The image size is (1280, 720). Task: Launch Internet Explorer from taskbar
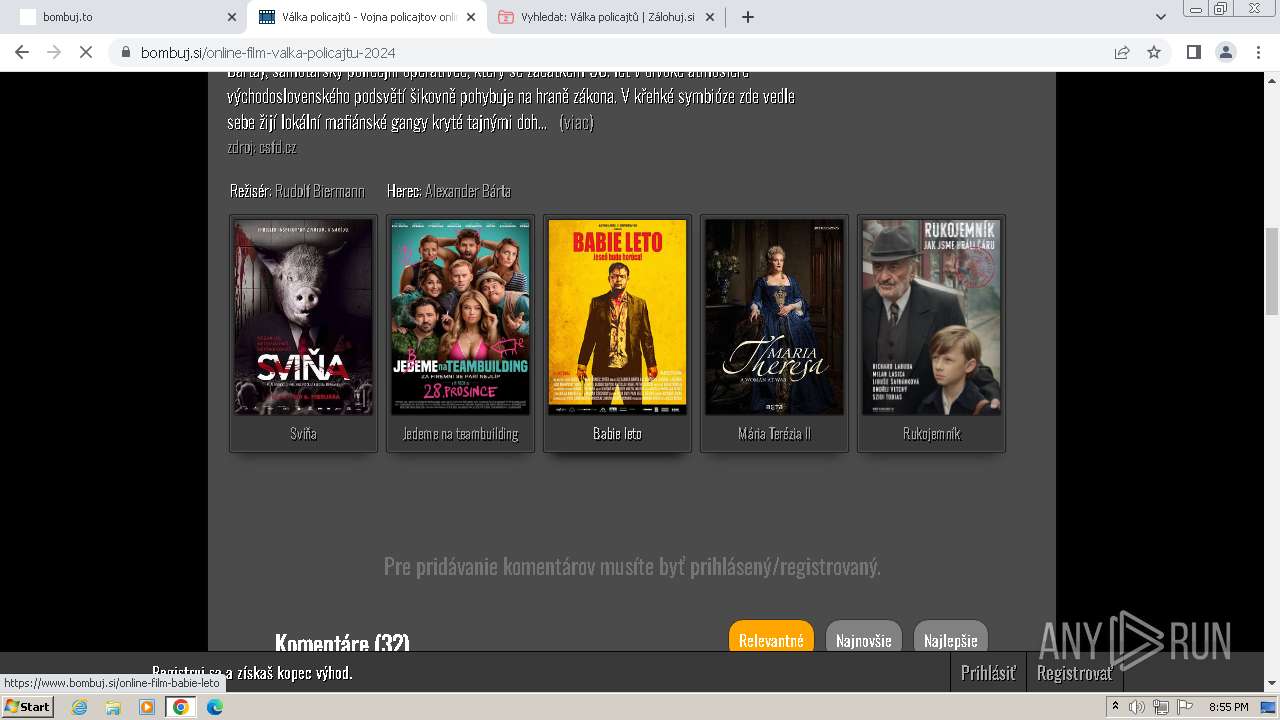tap(79, 707)
